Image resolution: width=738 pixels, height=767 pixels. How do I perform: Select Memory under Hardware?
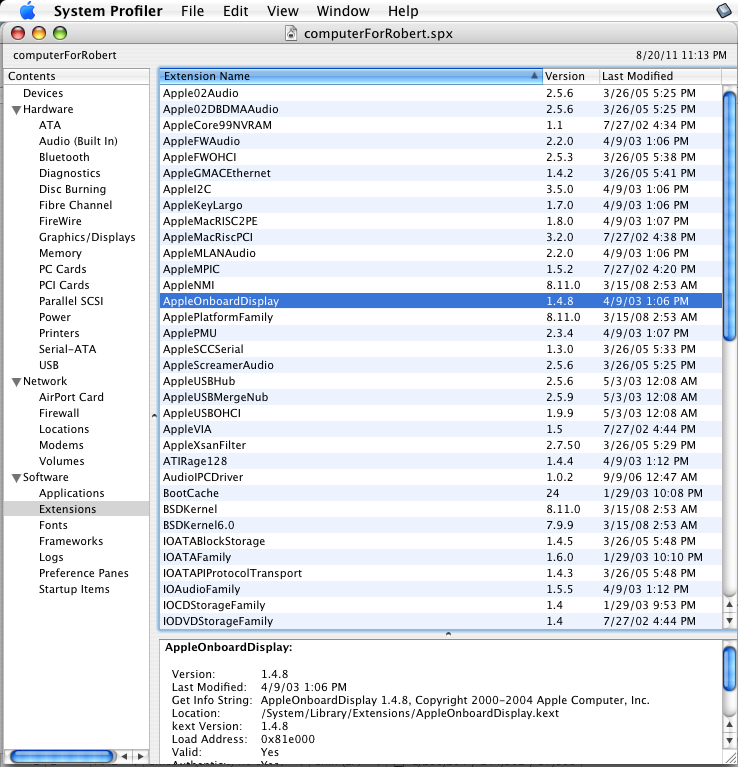60,253
